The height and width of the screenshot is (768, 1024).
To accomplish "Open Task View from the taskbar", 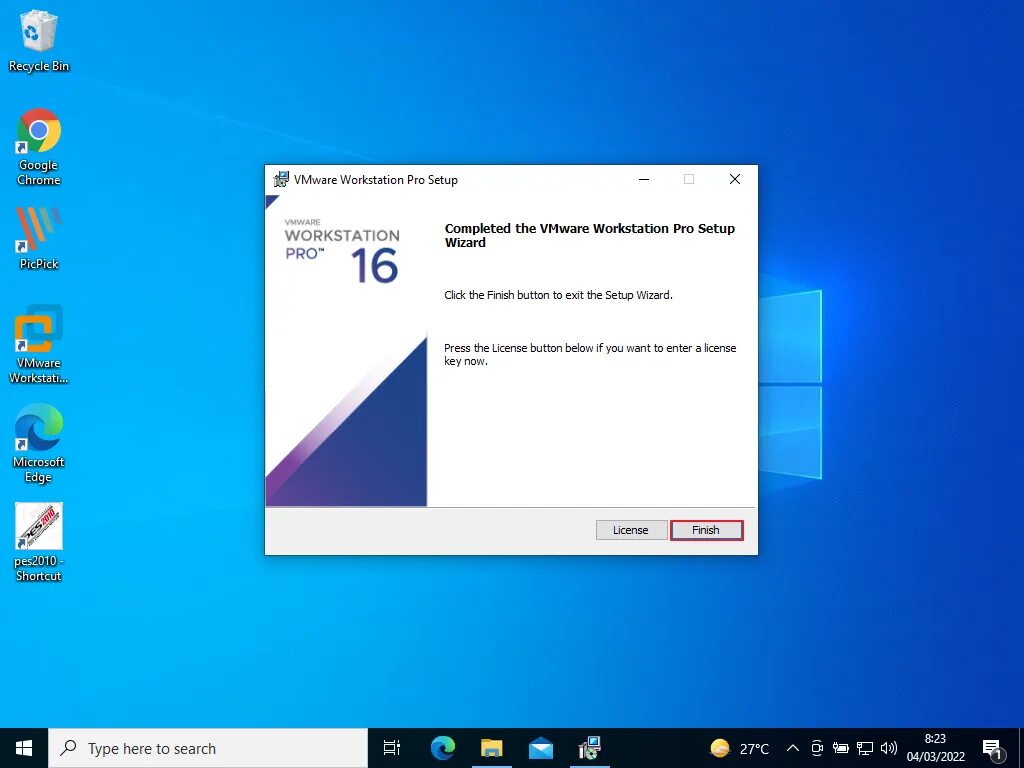I will (392, 748).
